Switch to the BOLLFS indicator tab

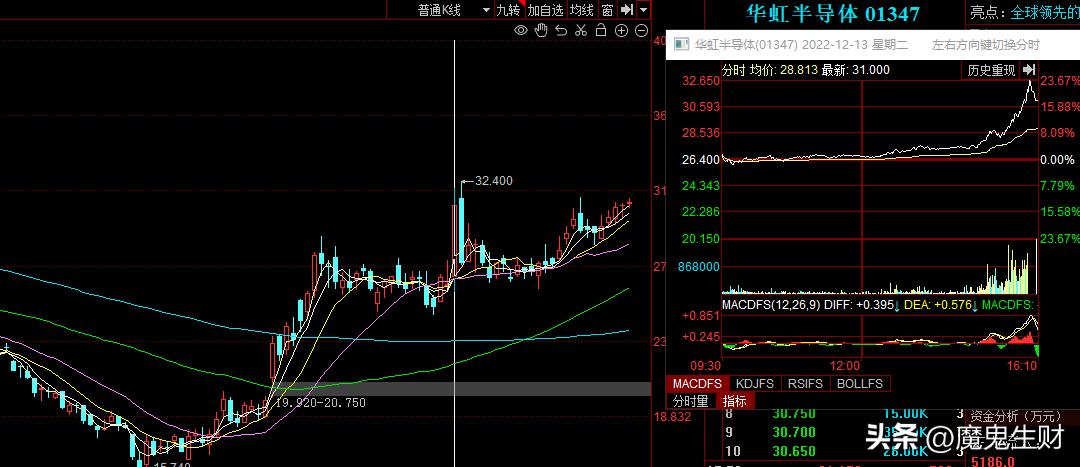861,384
